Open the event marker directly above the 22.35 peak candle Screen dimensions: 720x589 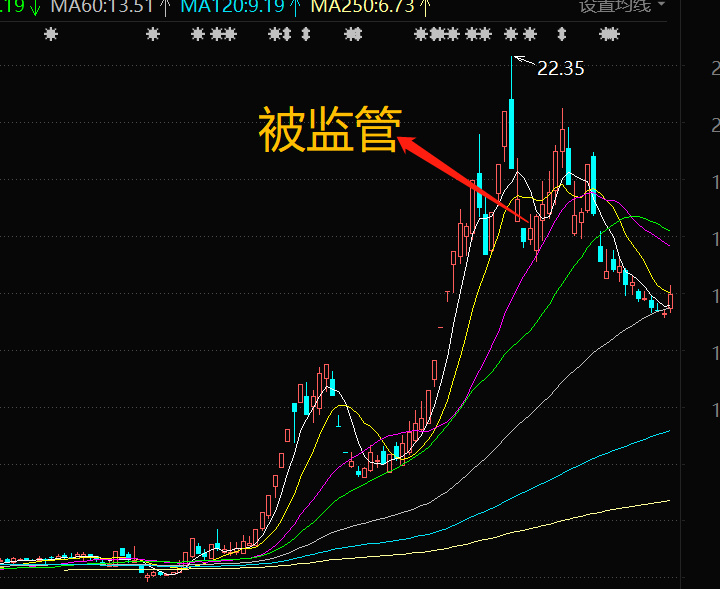[x=511, y=34]
